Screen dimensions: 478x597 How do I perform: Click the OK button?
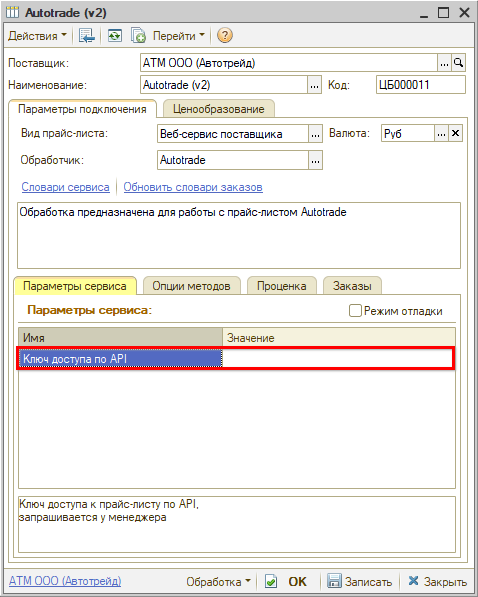point(297,582)
